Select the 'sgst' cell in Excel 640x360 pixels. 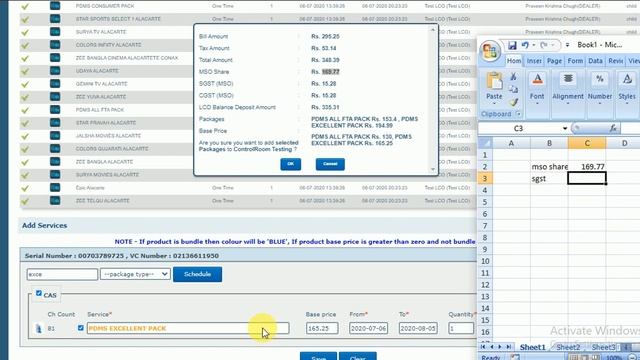(x=549, y=178)
